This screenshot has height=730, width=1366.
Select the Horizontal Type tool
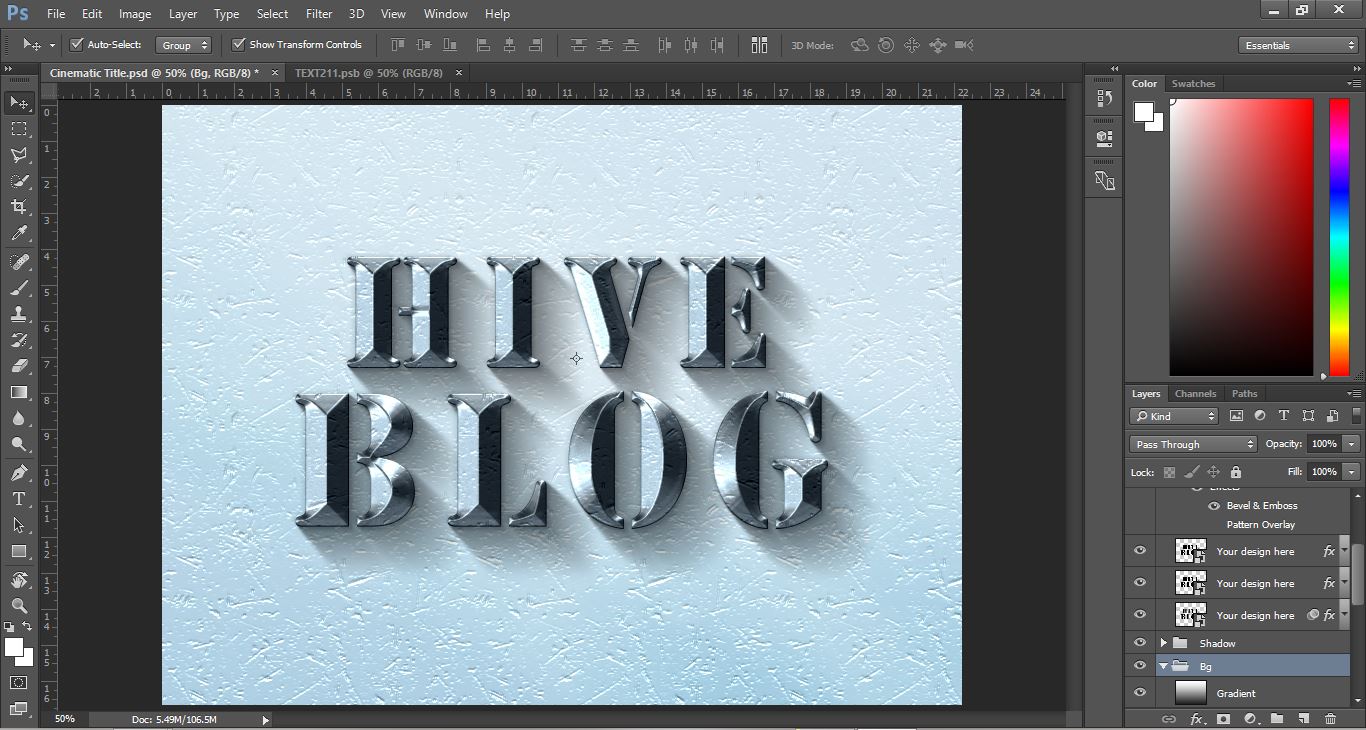click(x=19, y=499)
